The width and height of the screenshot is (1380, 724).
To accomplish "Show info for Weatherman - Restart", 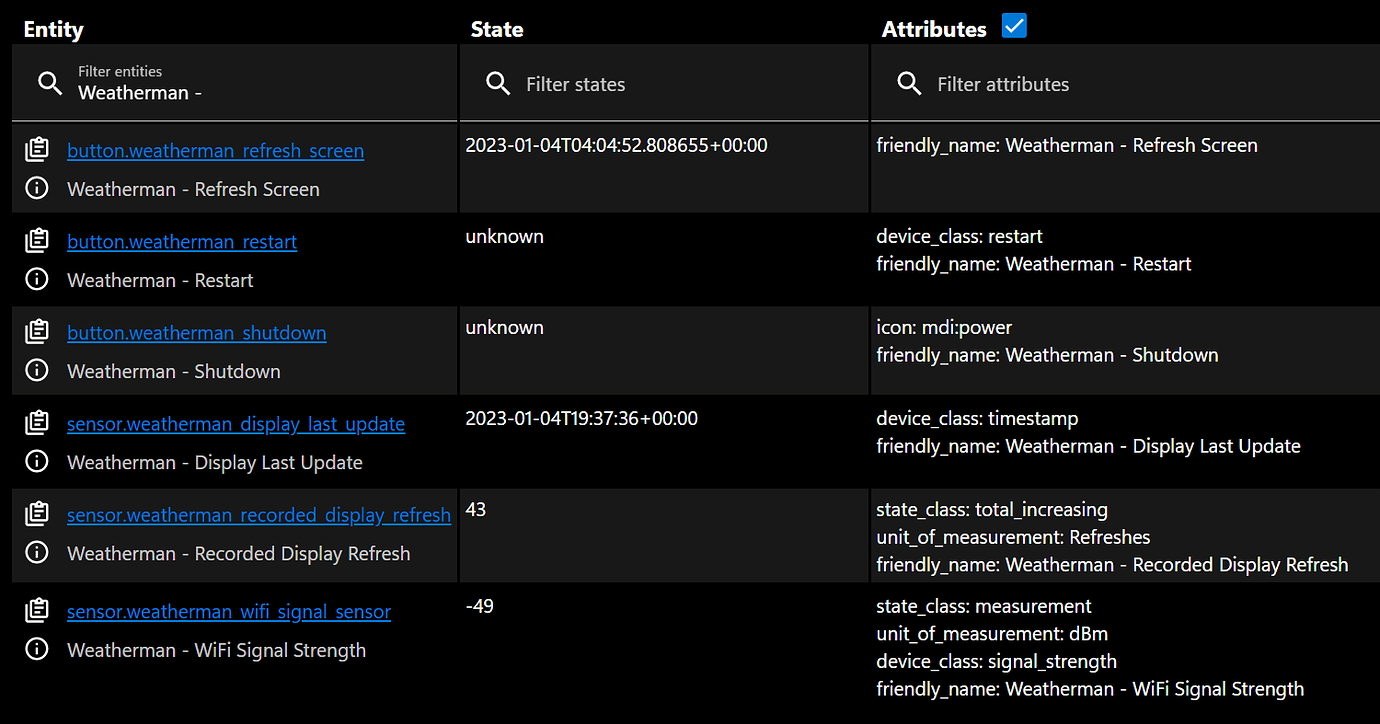I will pyautogui.click(x=37, y=280).
